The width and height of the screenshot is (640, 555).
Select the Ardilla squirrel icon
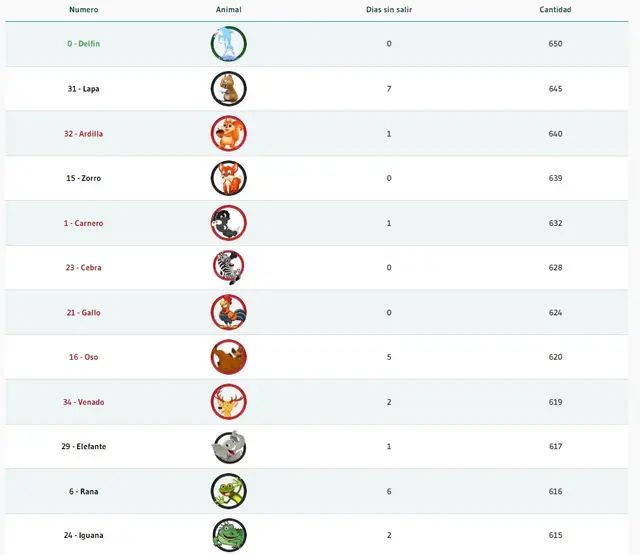[x=228, y=134]
